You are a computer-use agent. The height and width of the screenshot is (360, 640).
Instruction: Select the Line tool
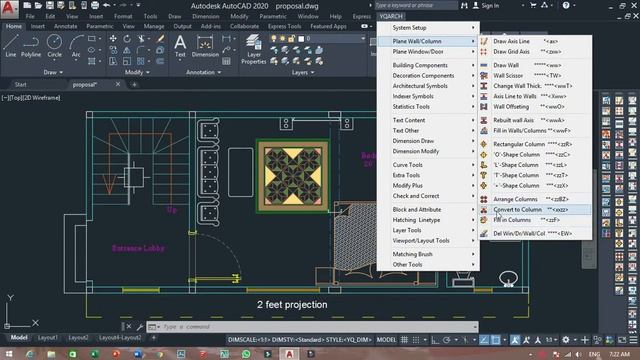tap(11, 46)
